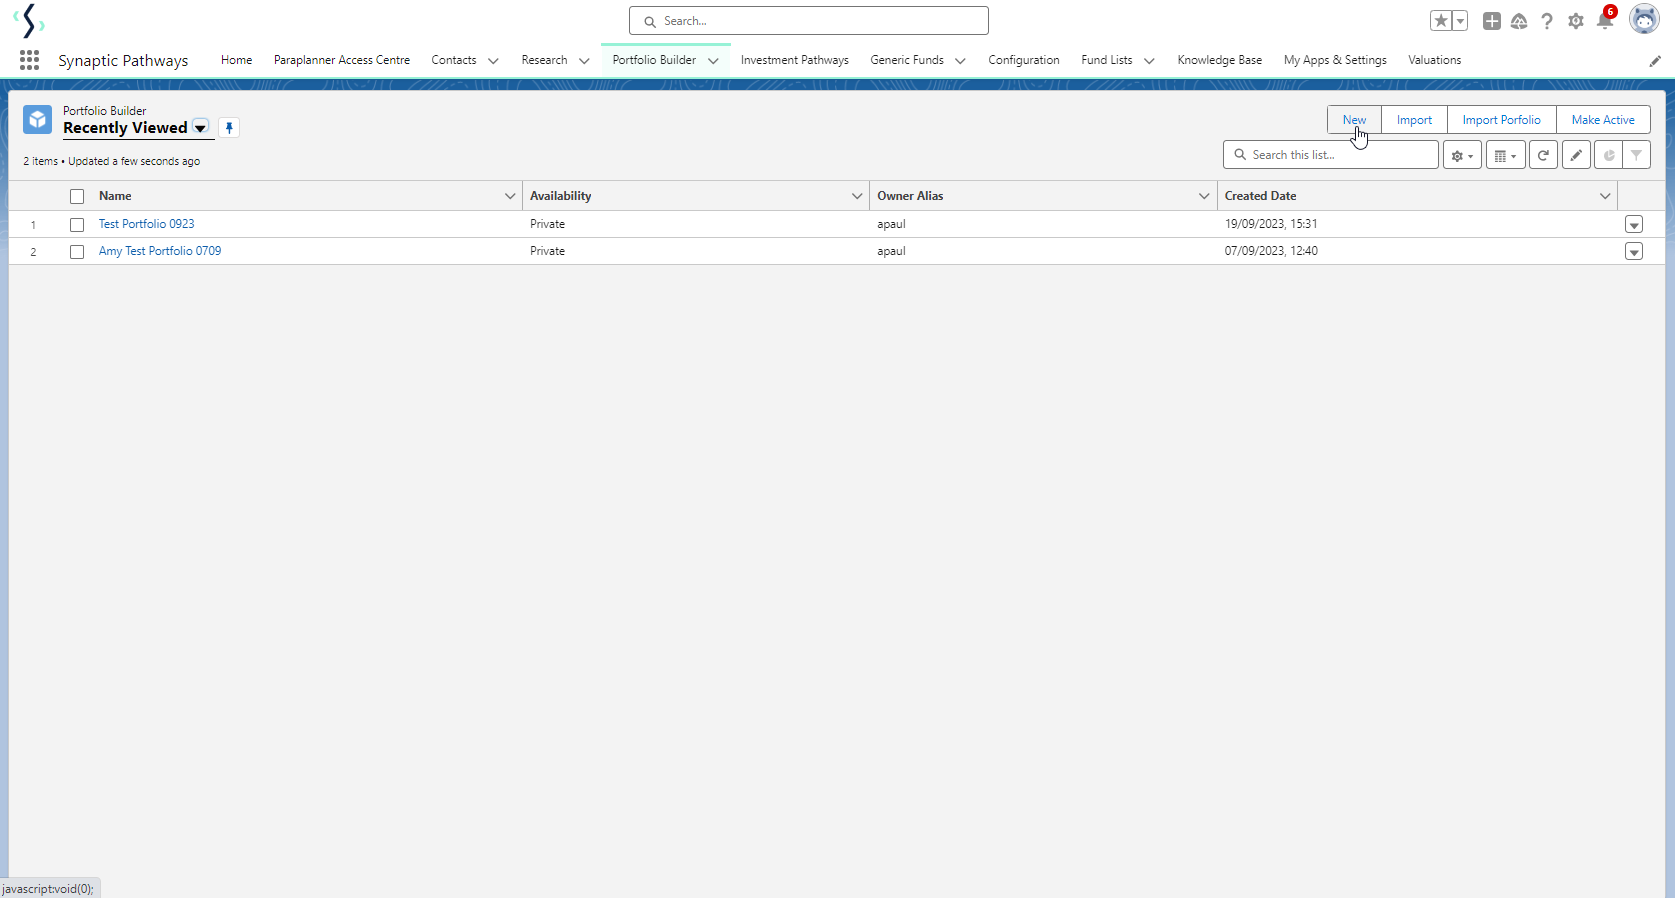Click the Make Active button
Viewport: 1675px width, 898px height.
tap(1603, 120)
